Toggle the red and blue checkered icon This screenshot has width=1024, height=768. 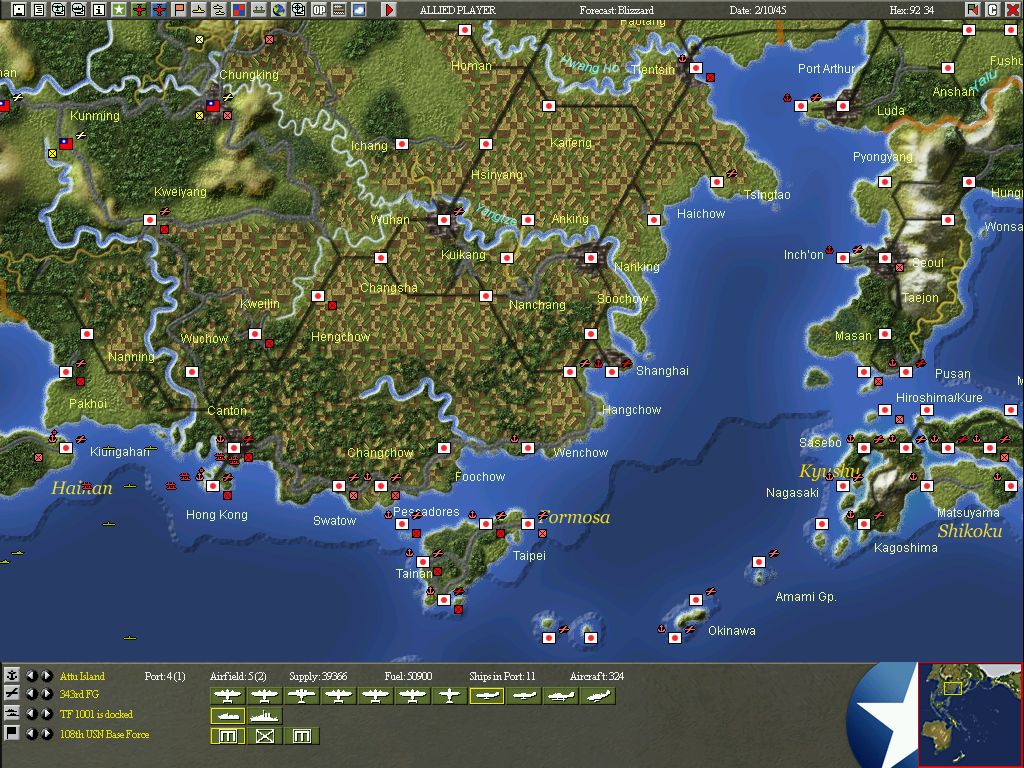point(239,9)
